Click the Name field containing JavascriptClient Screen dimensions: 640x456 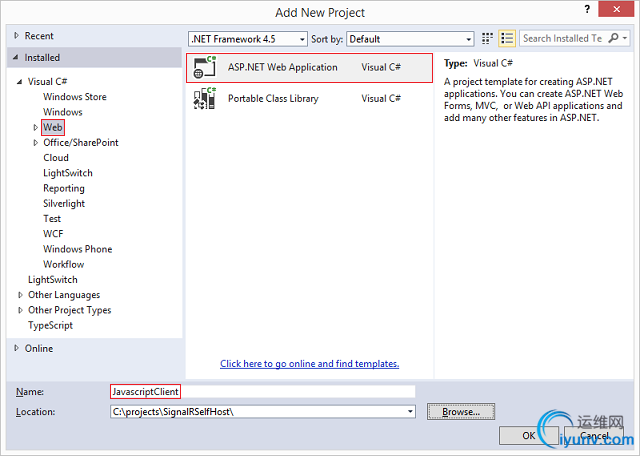(x=262, y=391)
